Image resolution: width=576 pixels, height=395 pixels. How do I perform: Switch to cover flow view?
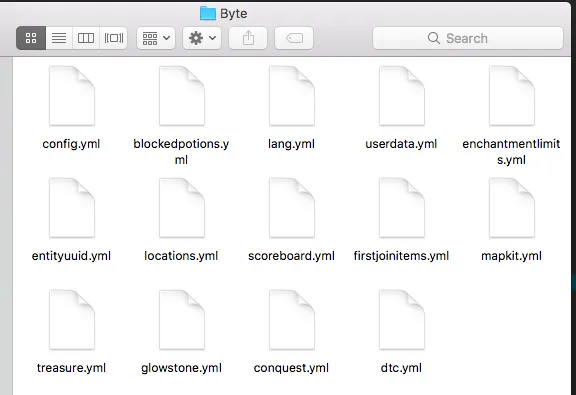[x=114, y=38]
